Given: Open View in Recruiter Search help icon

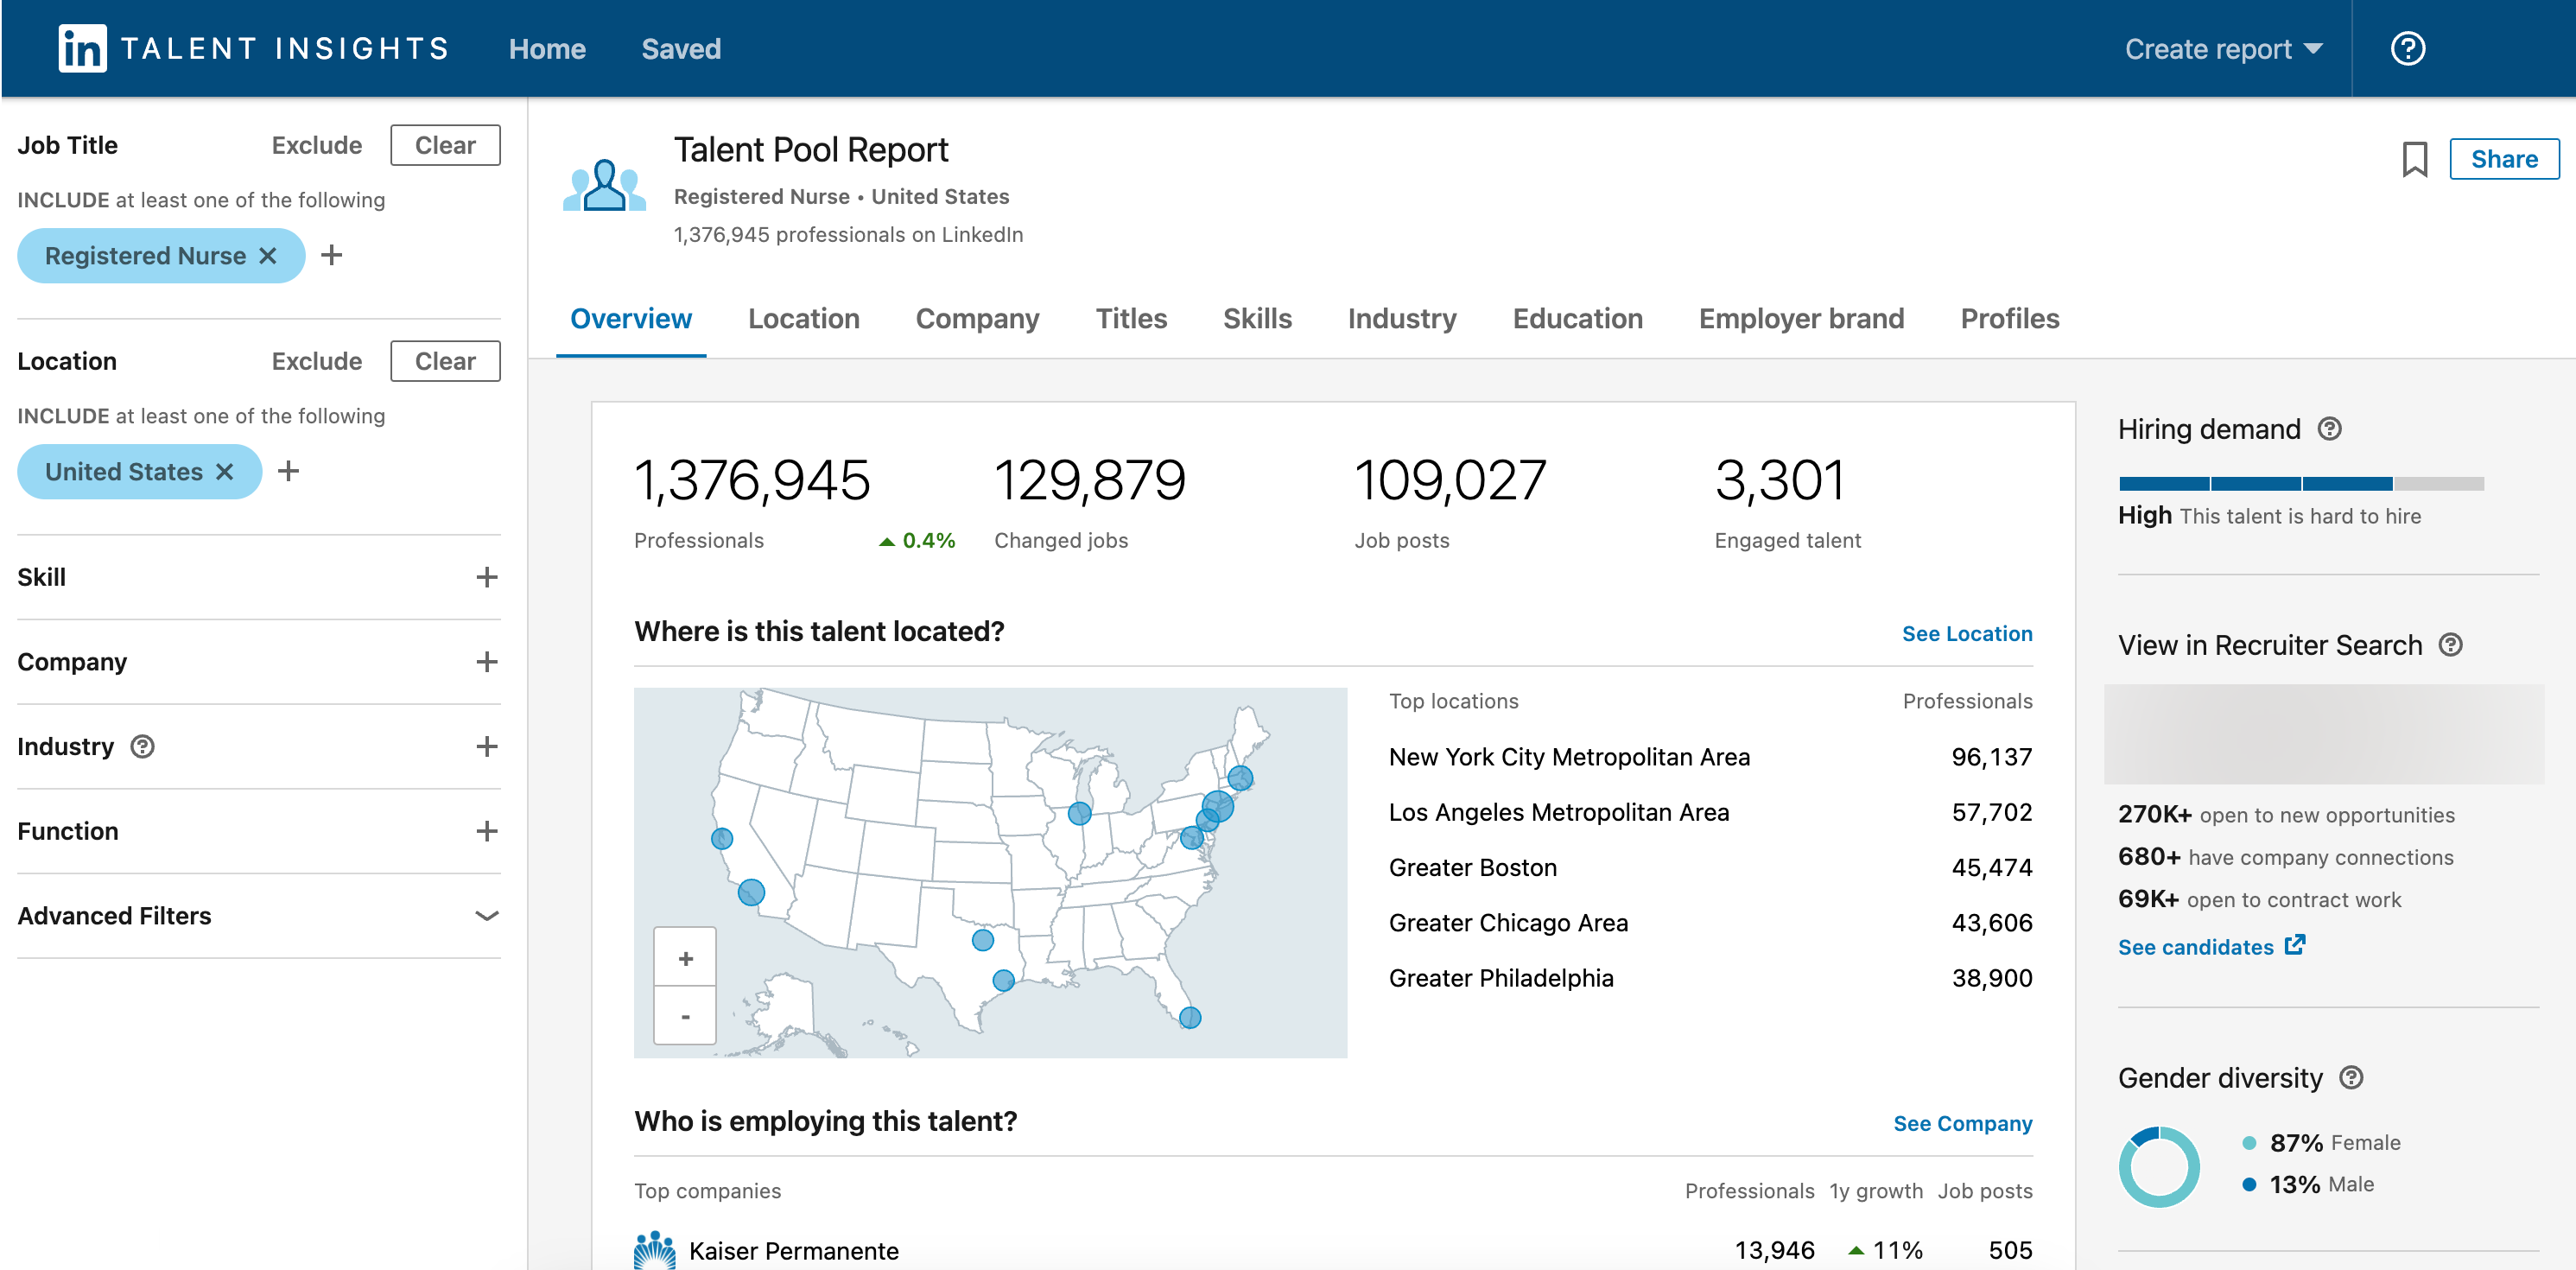Looking at the screenshot, I should click(2450, 645).
